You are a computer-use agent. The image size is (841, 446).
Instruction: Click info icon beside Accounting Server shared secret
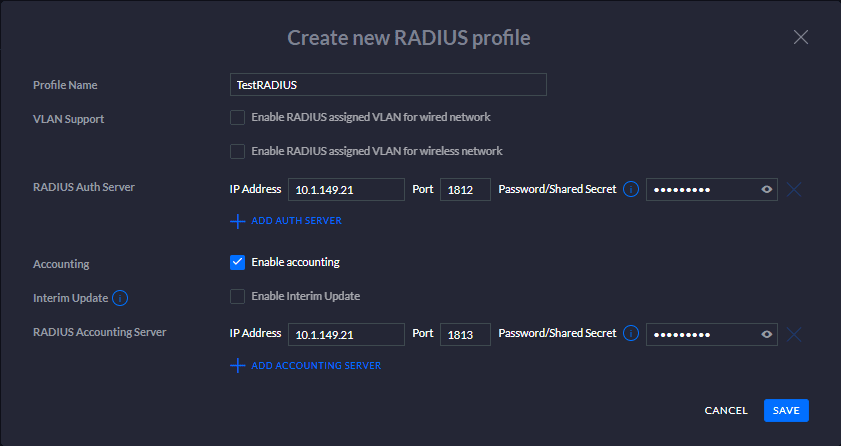[x=631, y=334]
